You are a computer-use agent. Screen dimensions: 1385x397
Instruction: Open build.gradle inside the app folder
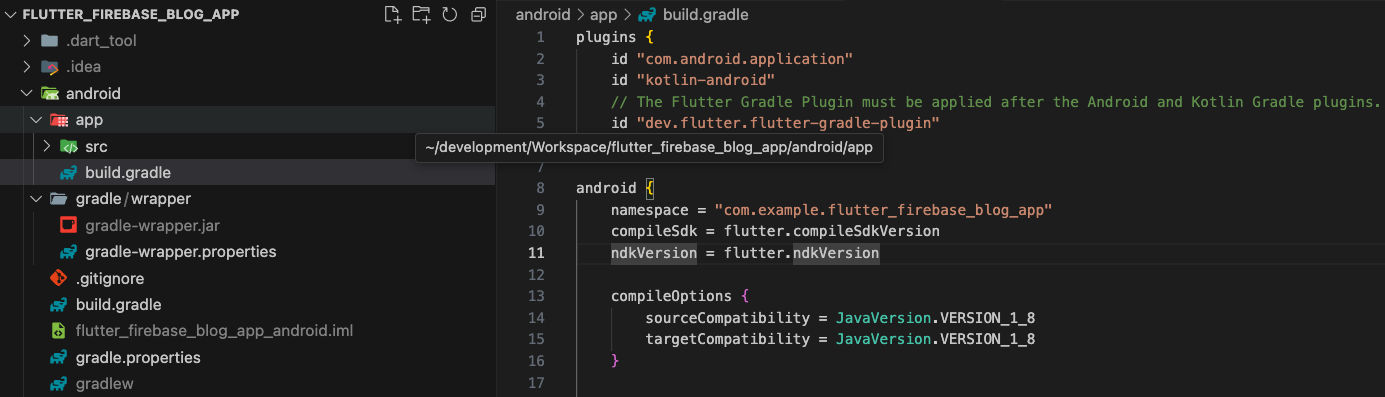247,173
